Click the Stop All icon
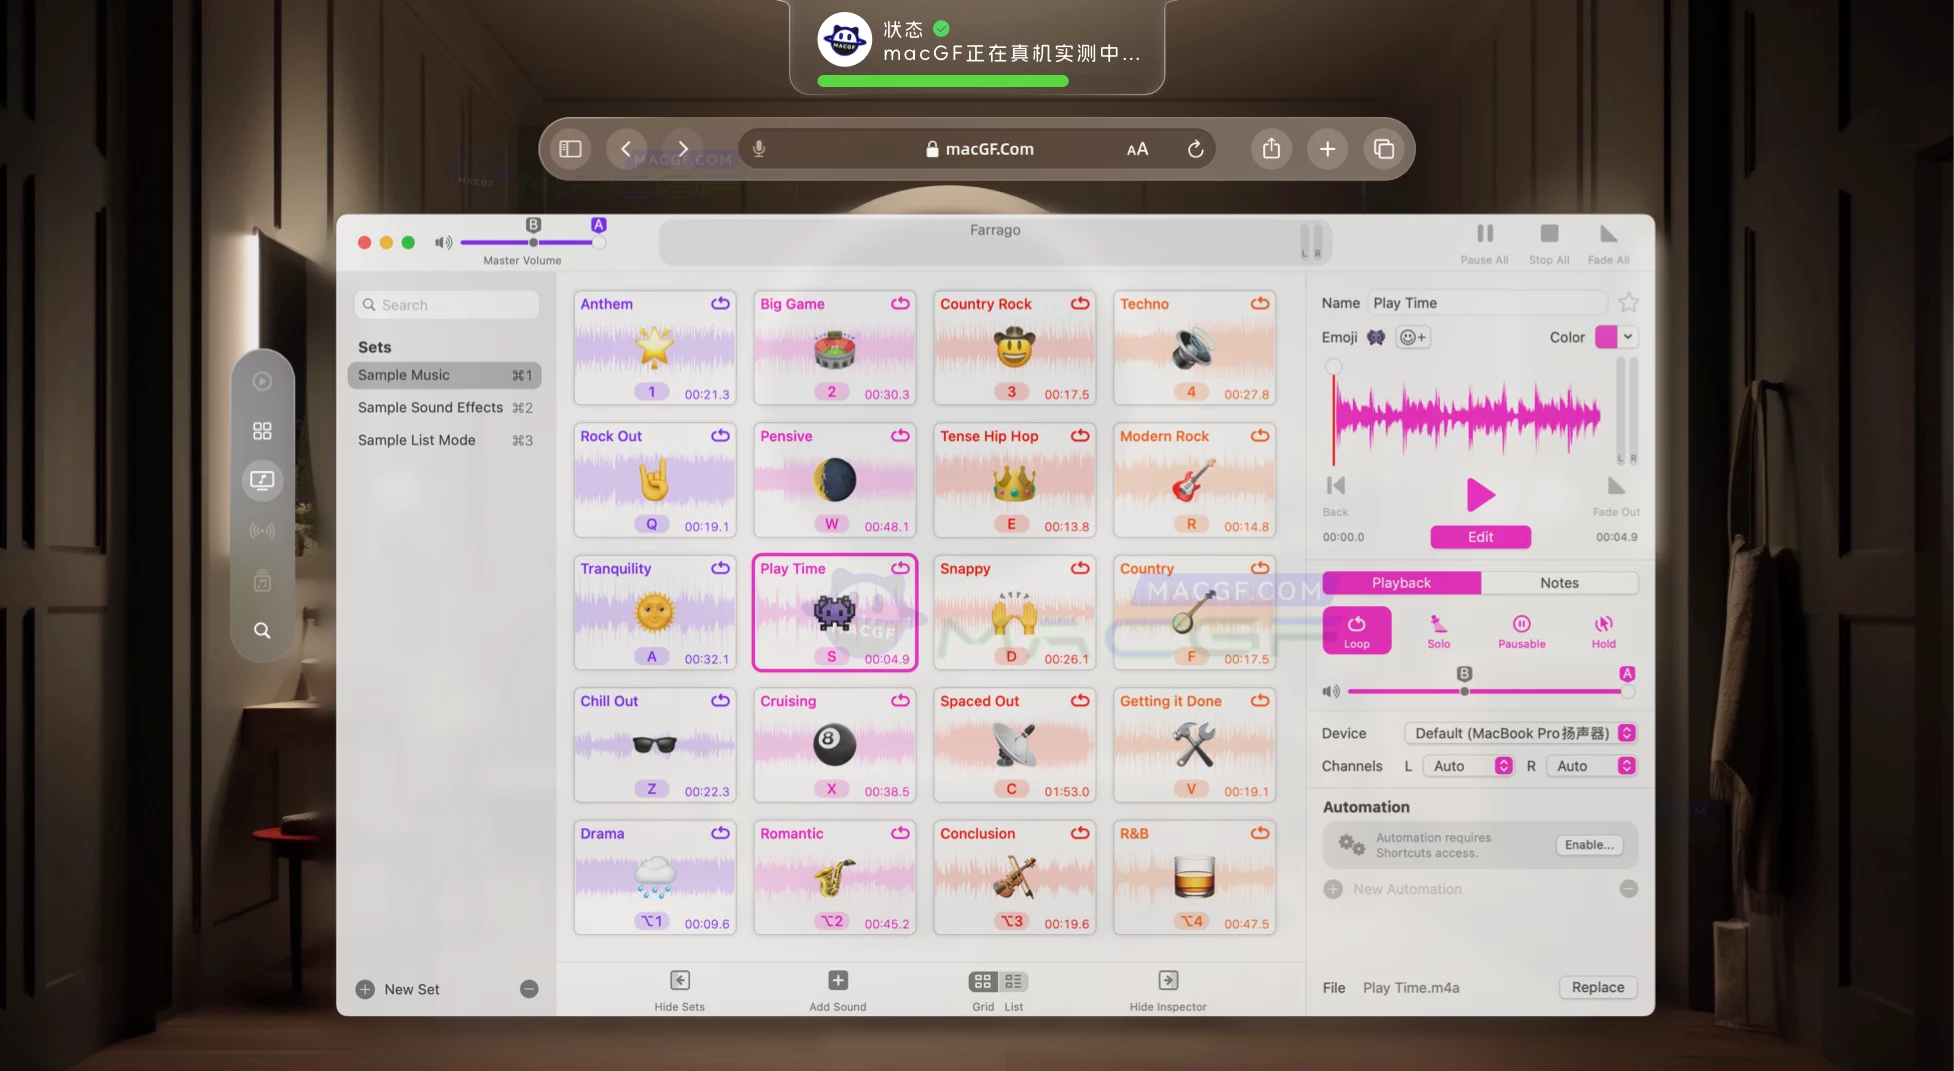Image resolution: width=1954 pixels, height=1071 pixels. pyautogui.click(x=1548, y=235)
